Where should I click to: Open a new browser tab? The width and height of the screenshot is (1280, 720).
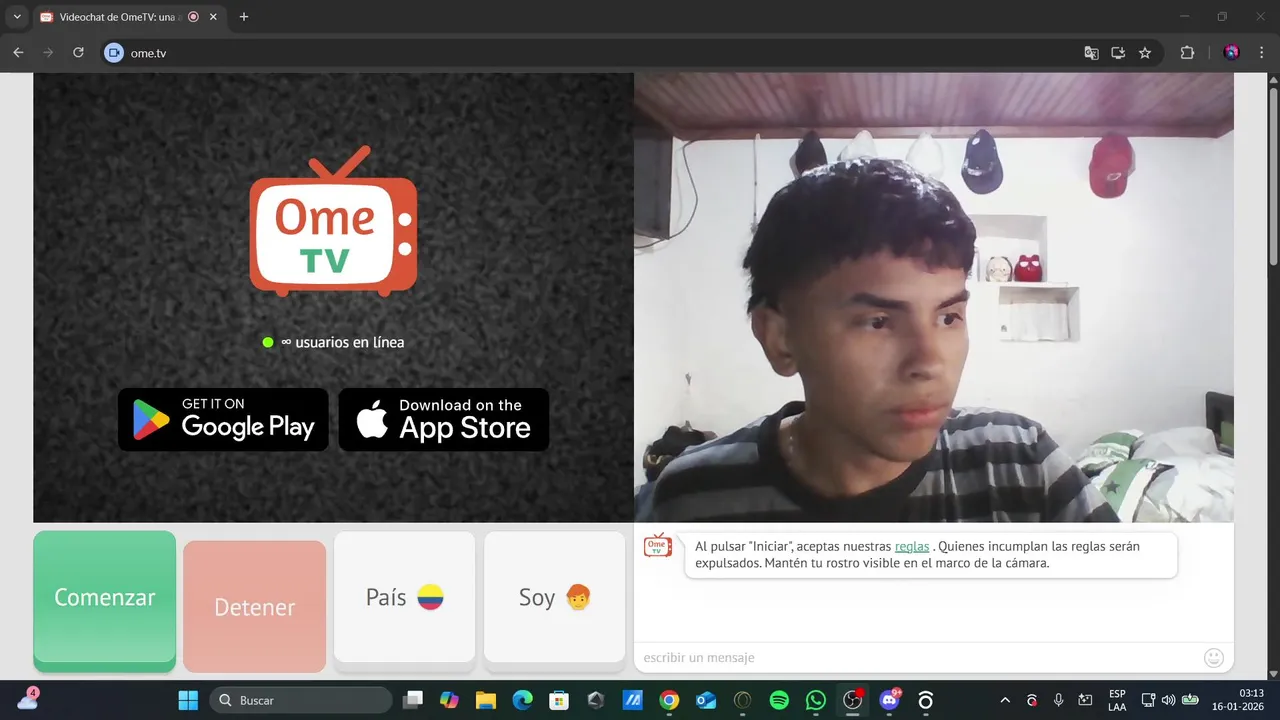(x=244, y=17)
